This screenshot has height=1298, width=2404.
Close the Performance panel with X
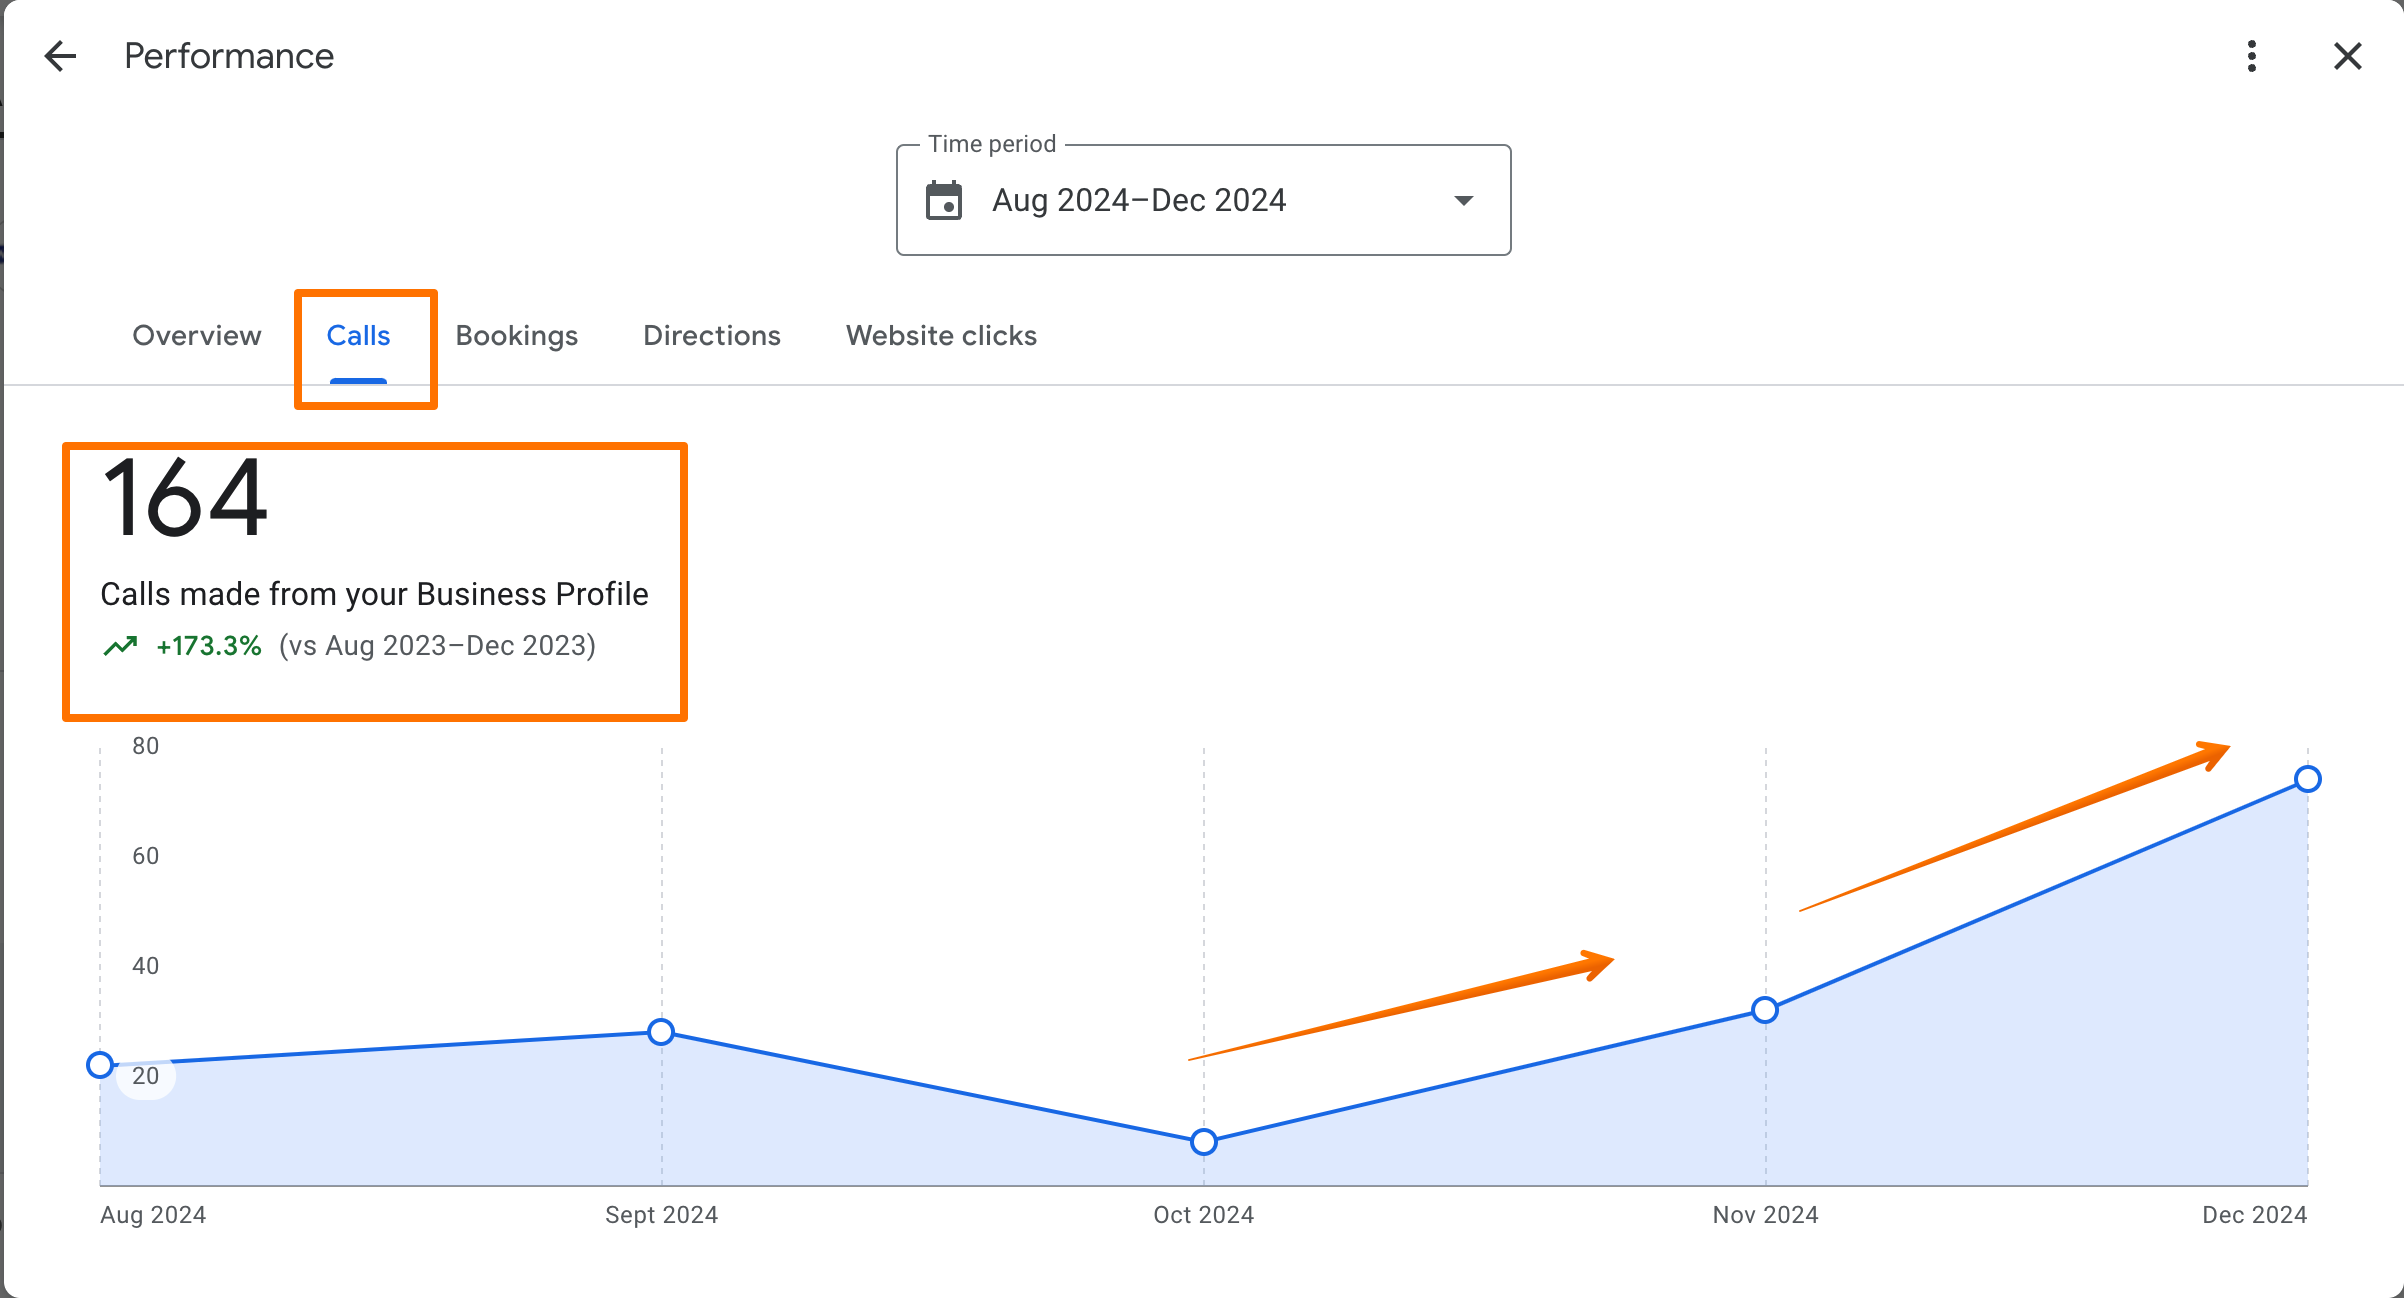point(2347,56)
